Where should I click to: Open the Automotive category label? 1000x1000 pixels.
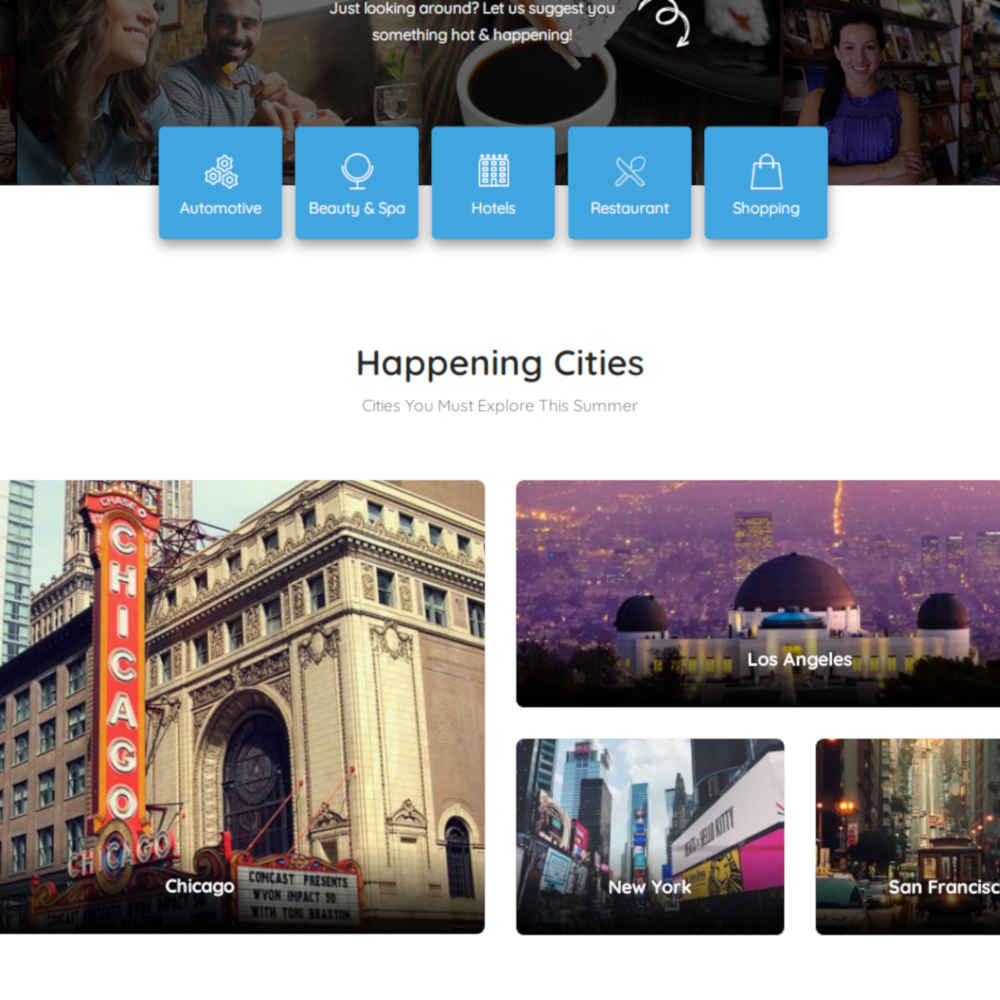[220, 208]
